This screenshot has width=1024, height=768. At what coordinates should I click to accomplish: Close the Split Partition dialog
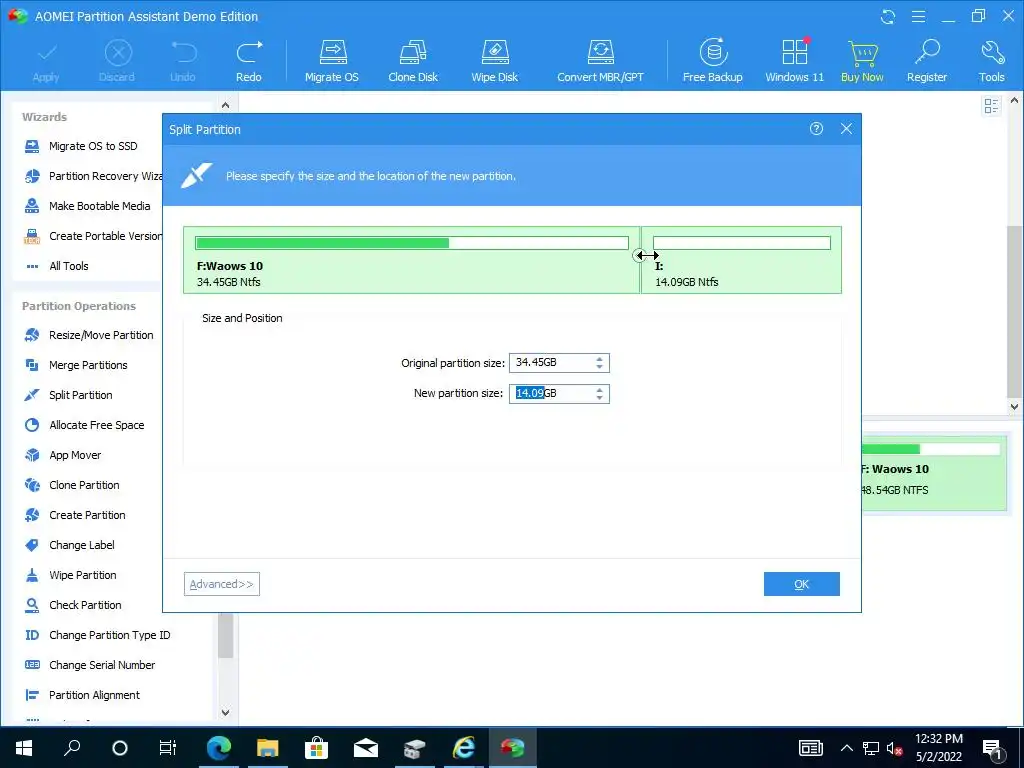click(846, 129)
